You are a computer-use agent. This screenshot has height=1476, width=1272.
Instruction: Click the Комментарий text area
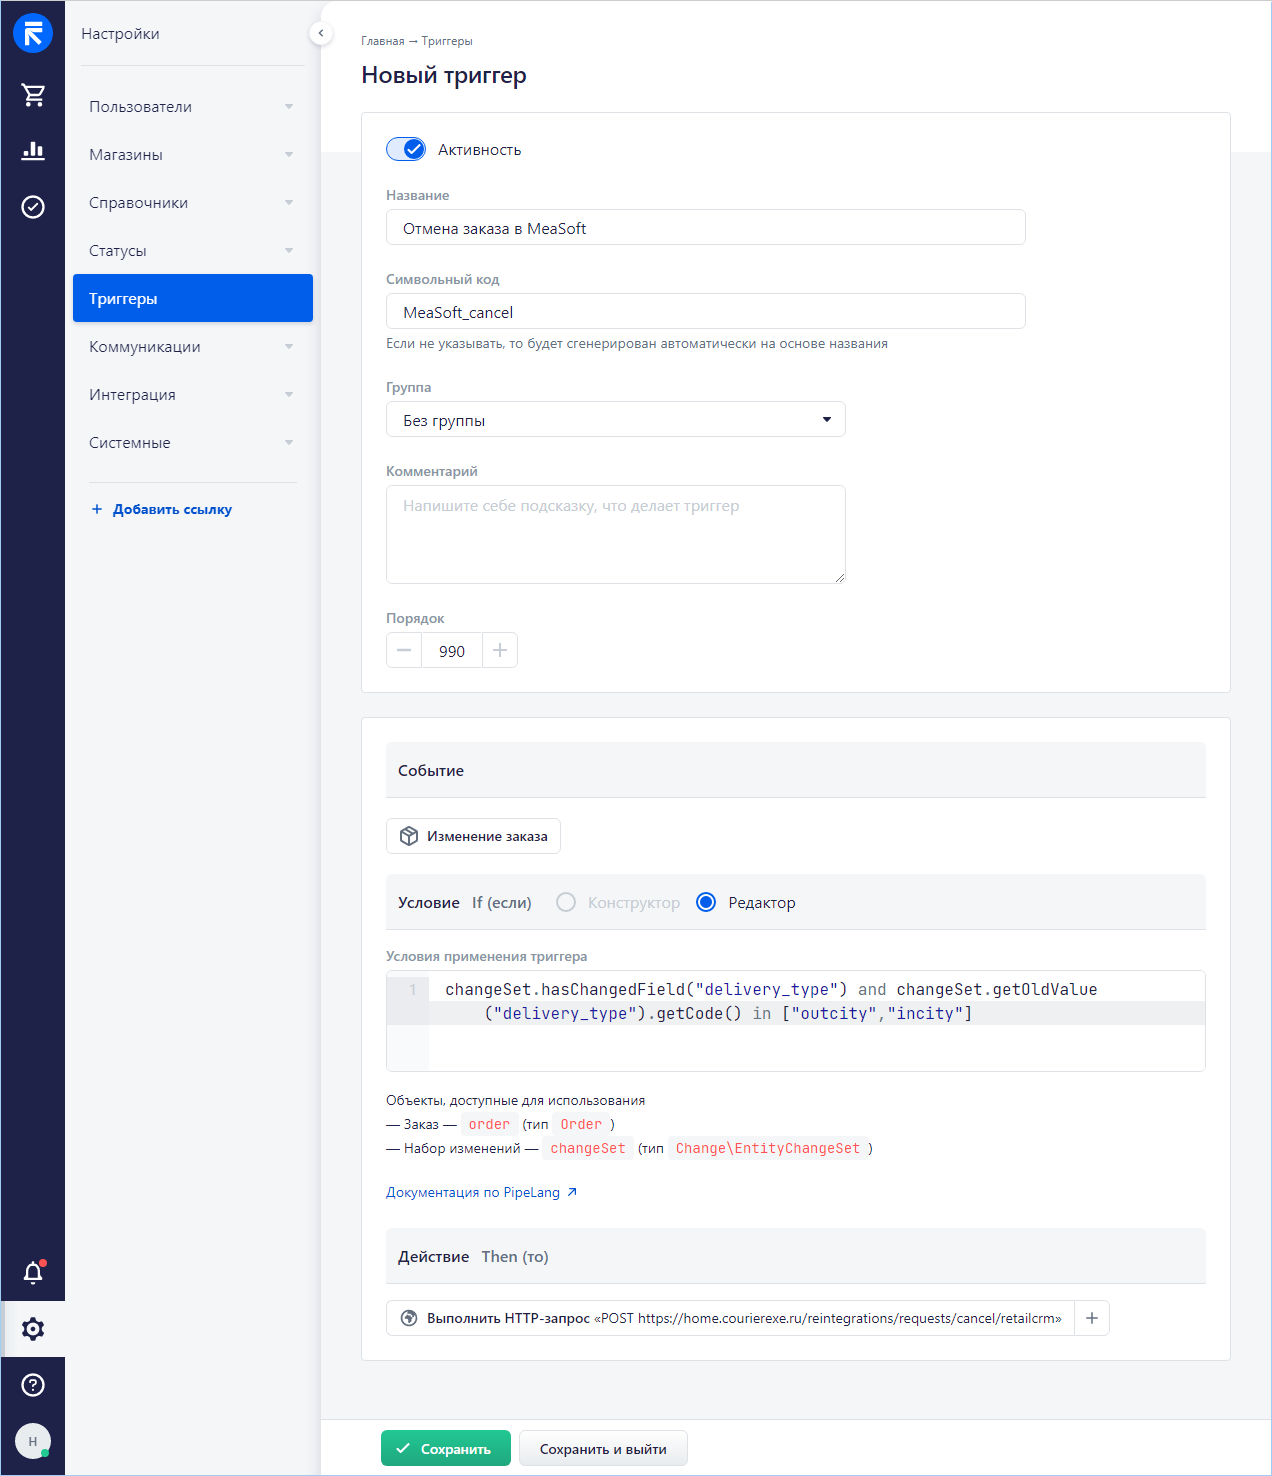(x=616, y=534)
